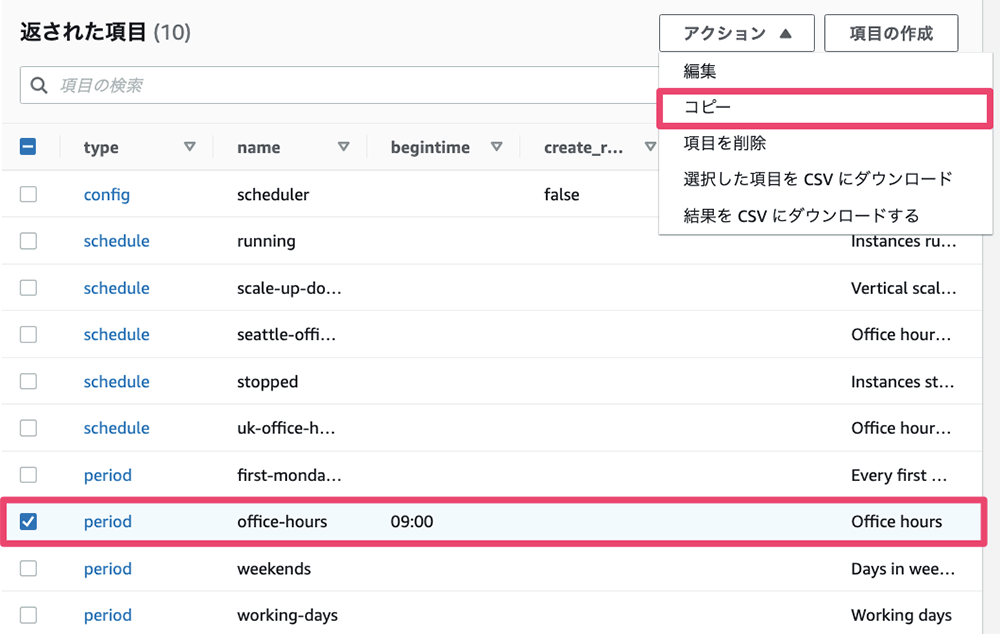The height and width of the screenshot is (634, 1000).
Task: Collapse the アクション dropdown
Action: (x=736, y=33)
